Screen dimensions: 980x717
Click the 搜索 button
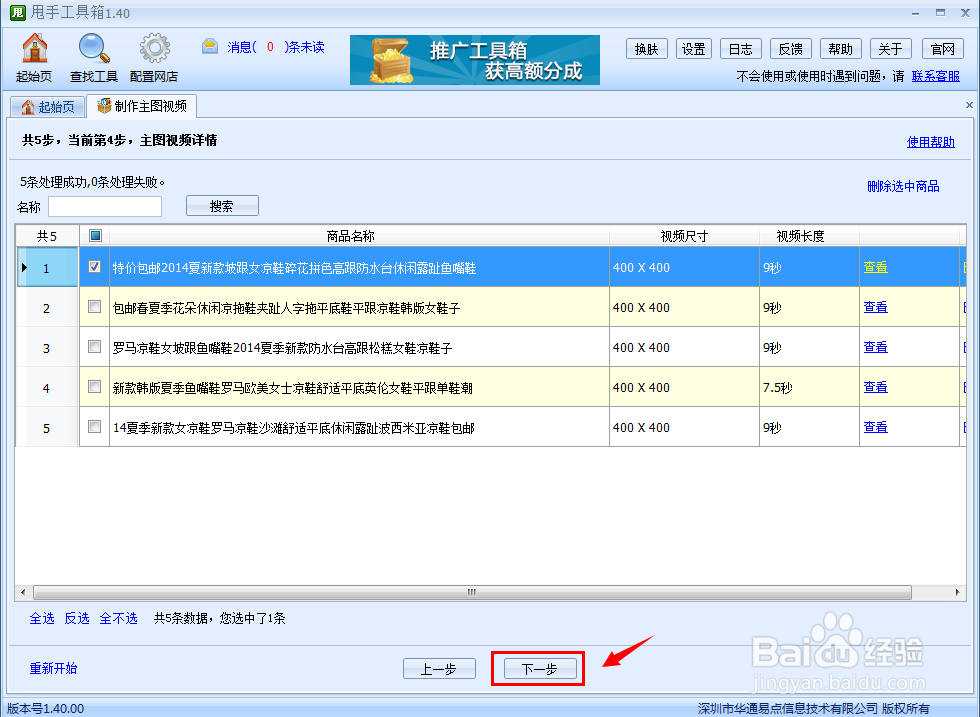pyautogui.click(x=222, y=206)
